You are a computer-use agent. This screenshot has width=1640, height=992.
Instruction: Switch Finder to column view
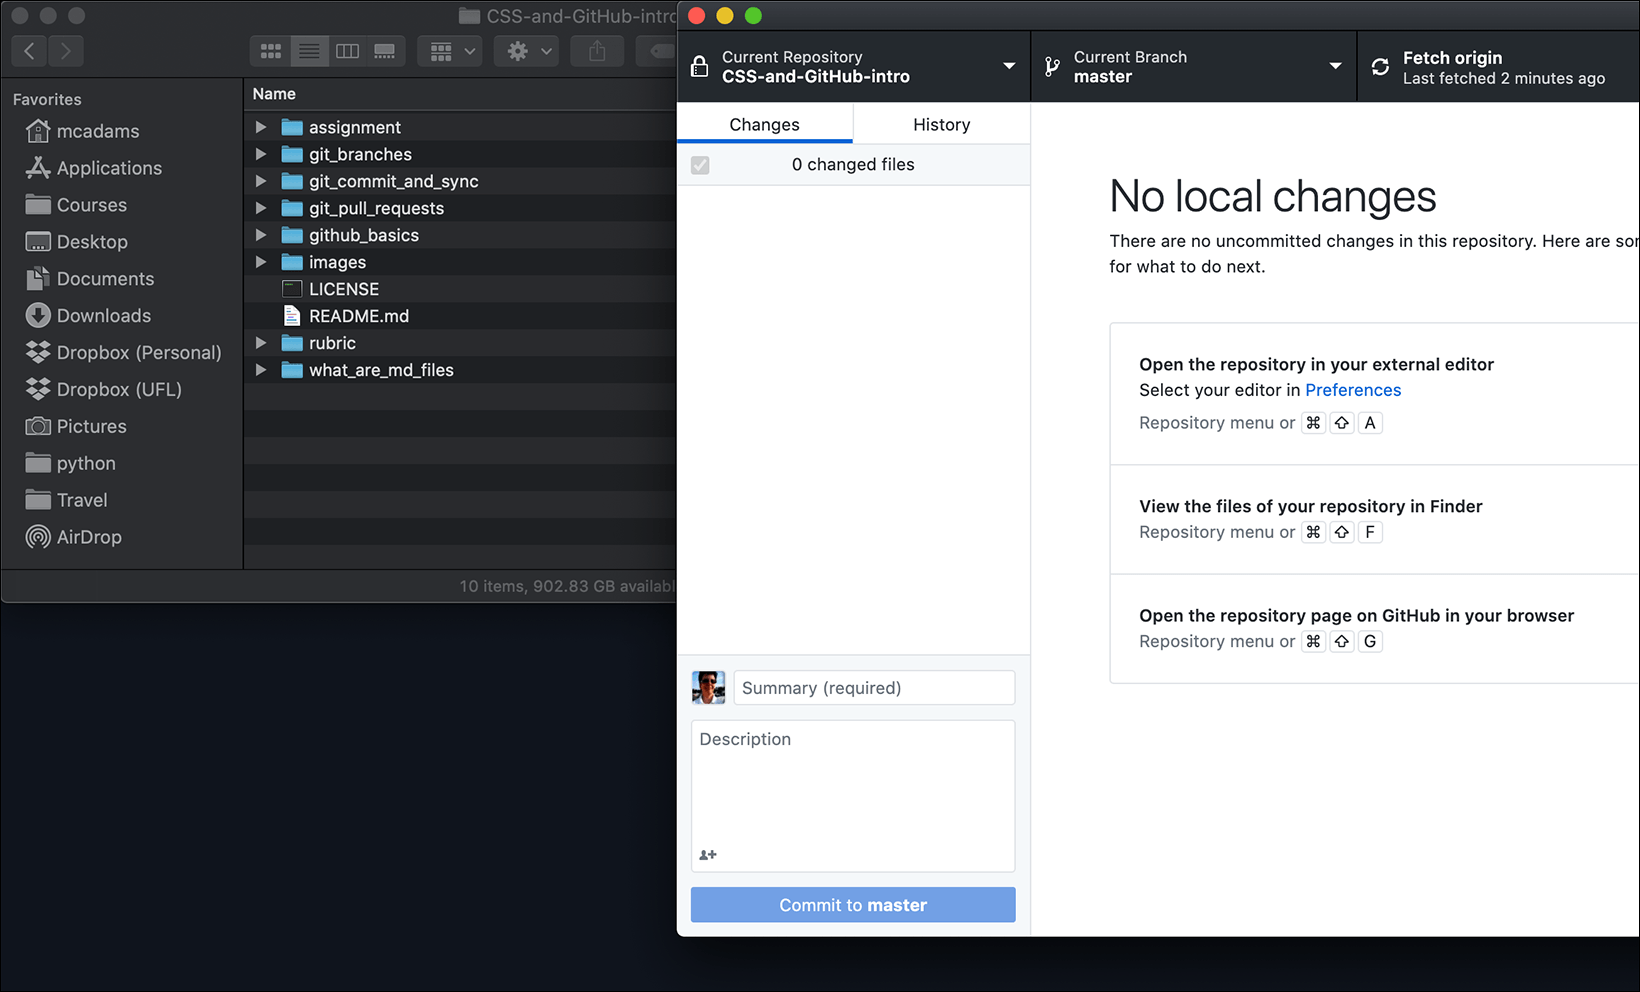click(x=347, y=51)
